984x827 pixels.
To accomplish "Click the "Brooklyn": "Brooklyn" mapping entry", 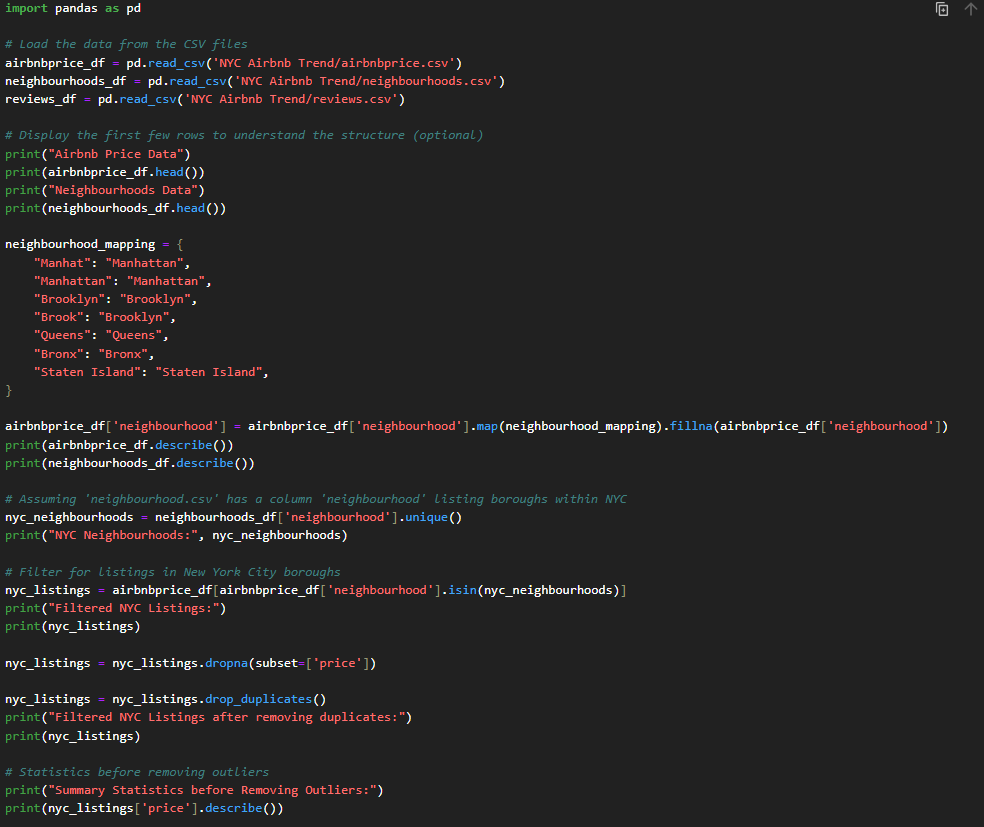I will pos(115,299).
